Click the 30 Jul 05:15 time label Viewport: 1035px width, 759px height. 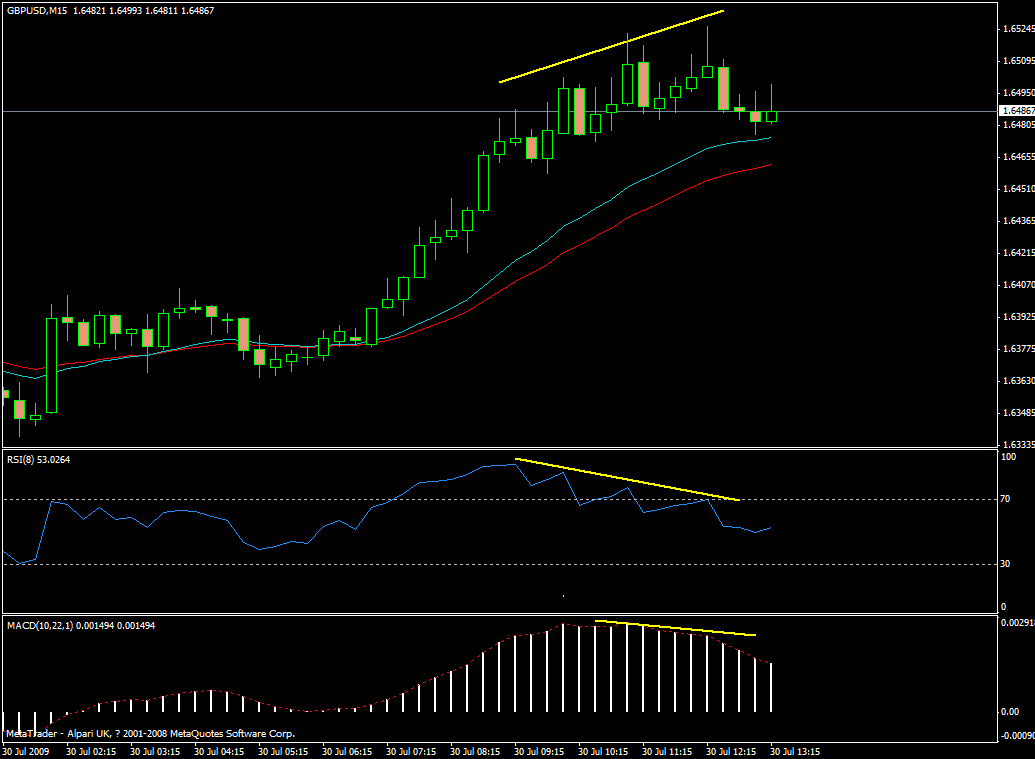pyautogui.click(x=283, y=752)
